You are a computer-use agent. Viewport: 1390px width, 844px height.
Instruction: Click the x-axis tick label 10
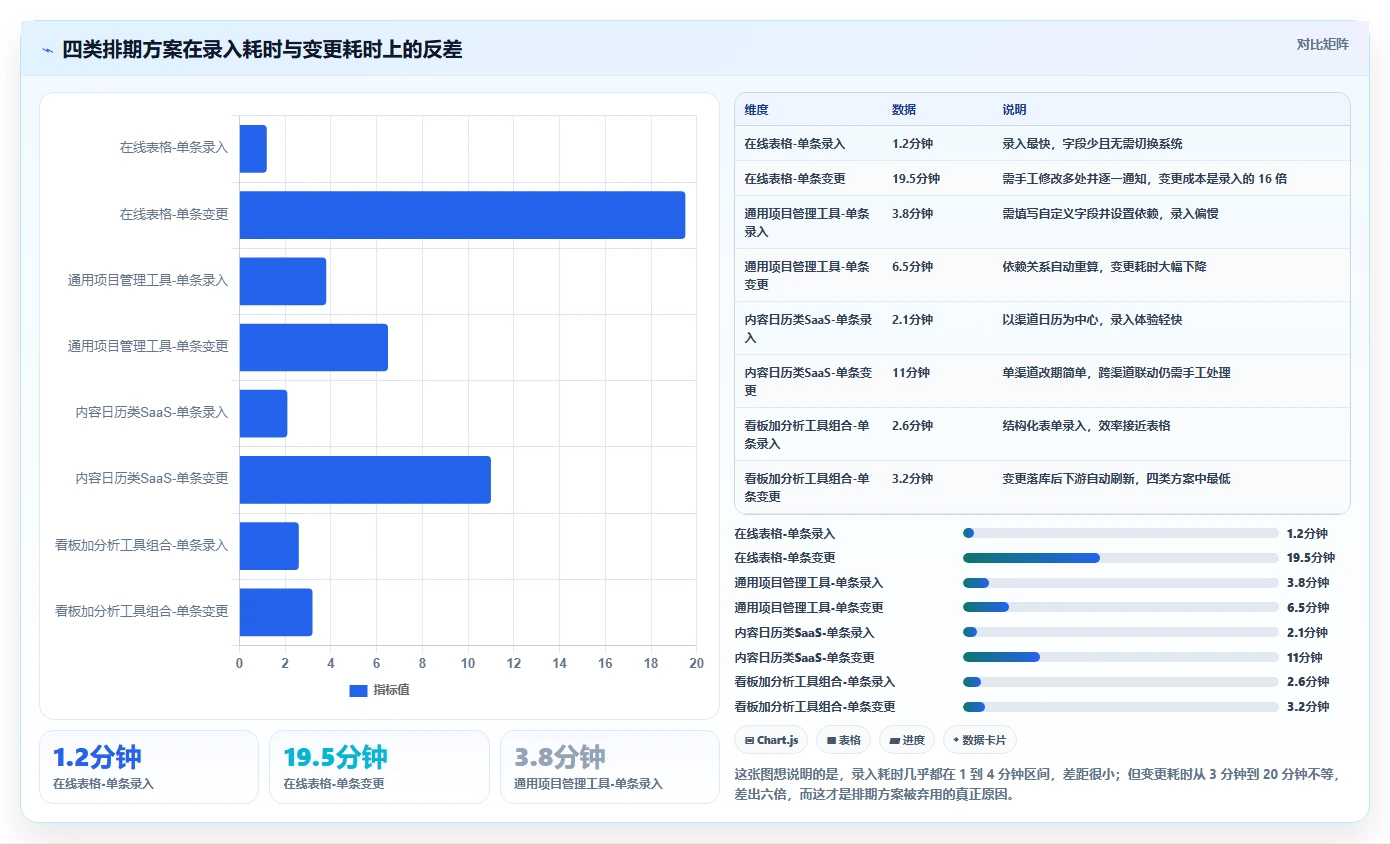(x=468, y=663)
